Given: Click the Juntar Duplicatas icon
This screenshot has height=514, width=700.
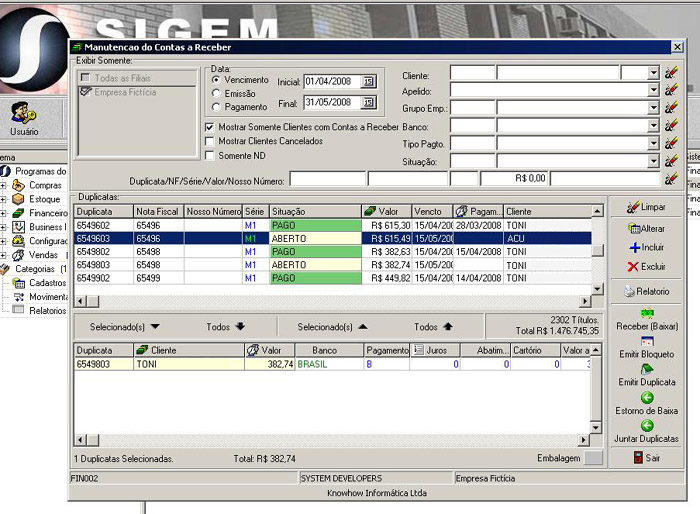Looking at the screenshot, I should 646,425.
